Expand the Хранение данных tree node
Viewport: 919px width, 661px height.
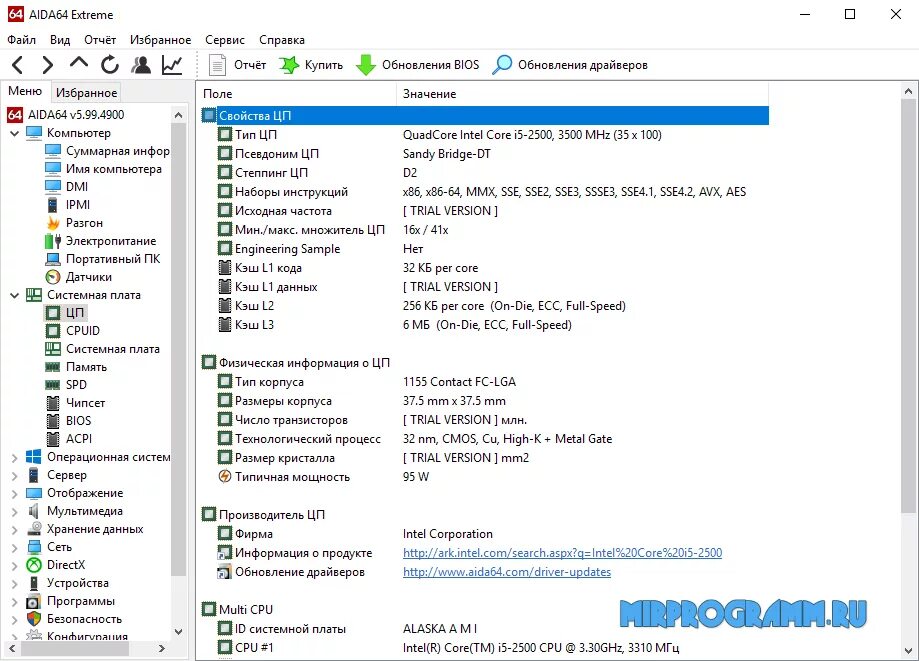pos(15,529)
